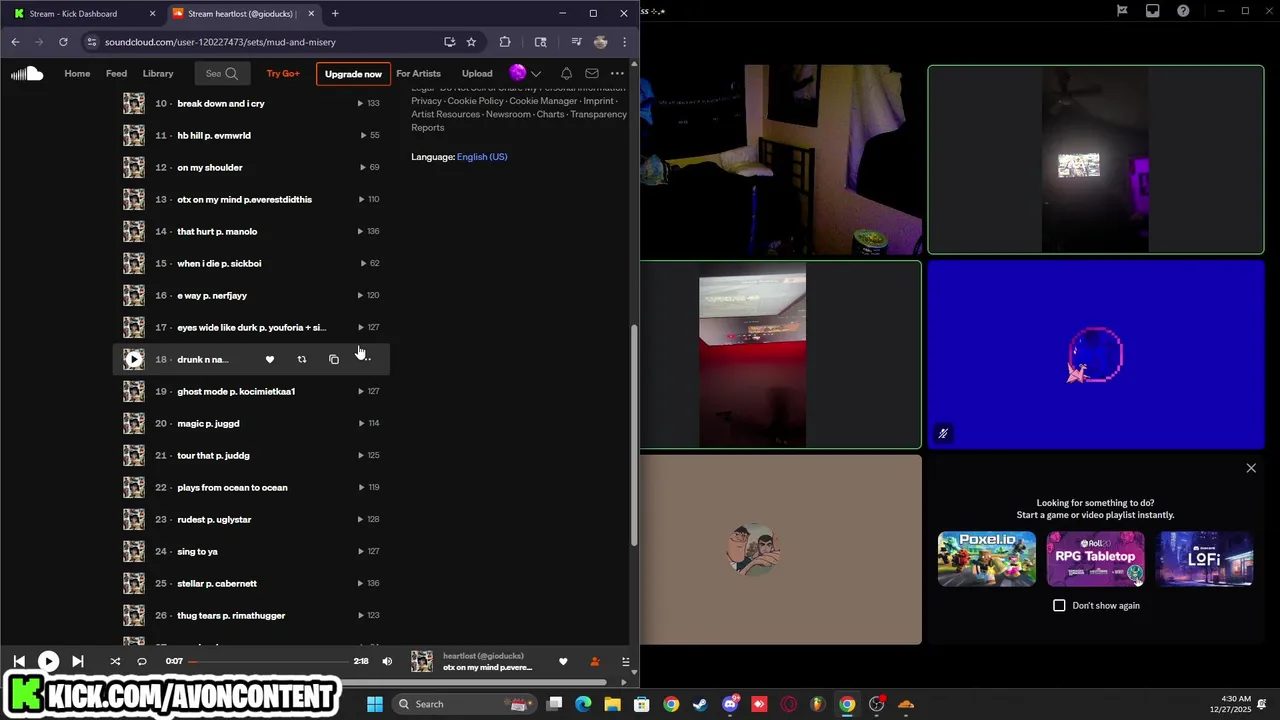Image resolution: width=1280 pixels, height=720 pixels.
Task: Play track 18 from its thumbnail
Action: pyautogui.click(x=133, y=359)
